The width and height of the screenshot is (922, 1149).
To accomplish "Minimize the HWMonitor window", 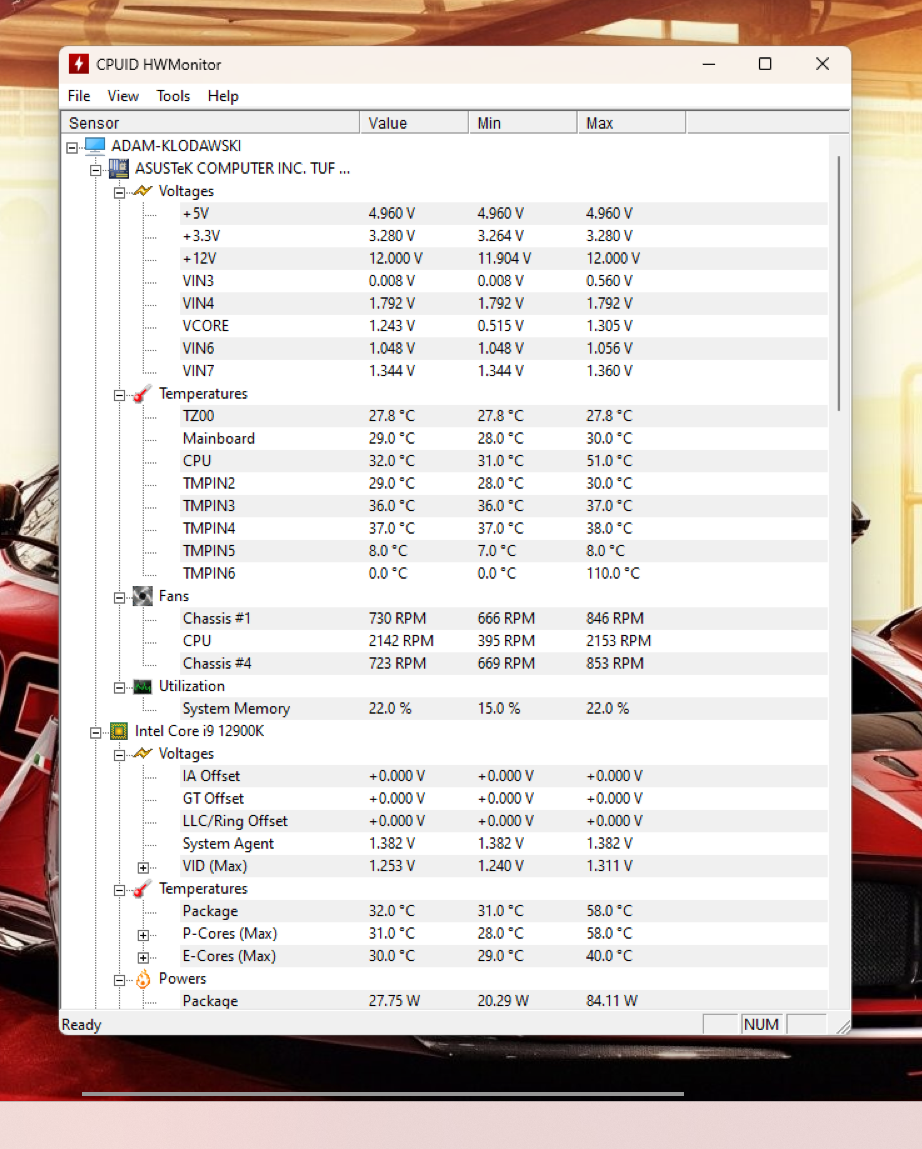I will (709, 64).
